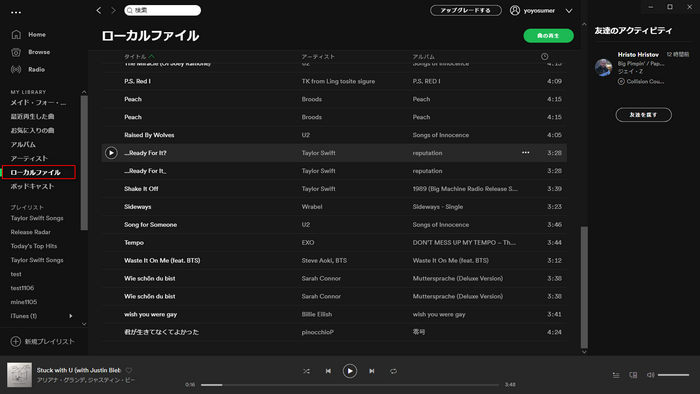Open artist Wrabel link

click(x=312, y=207)
